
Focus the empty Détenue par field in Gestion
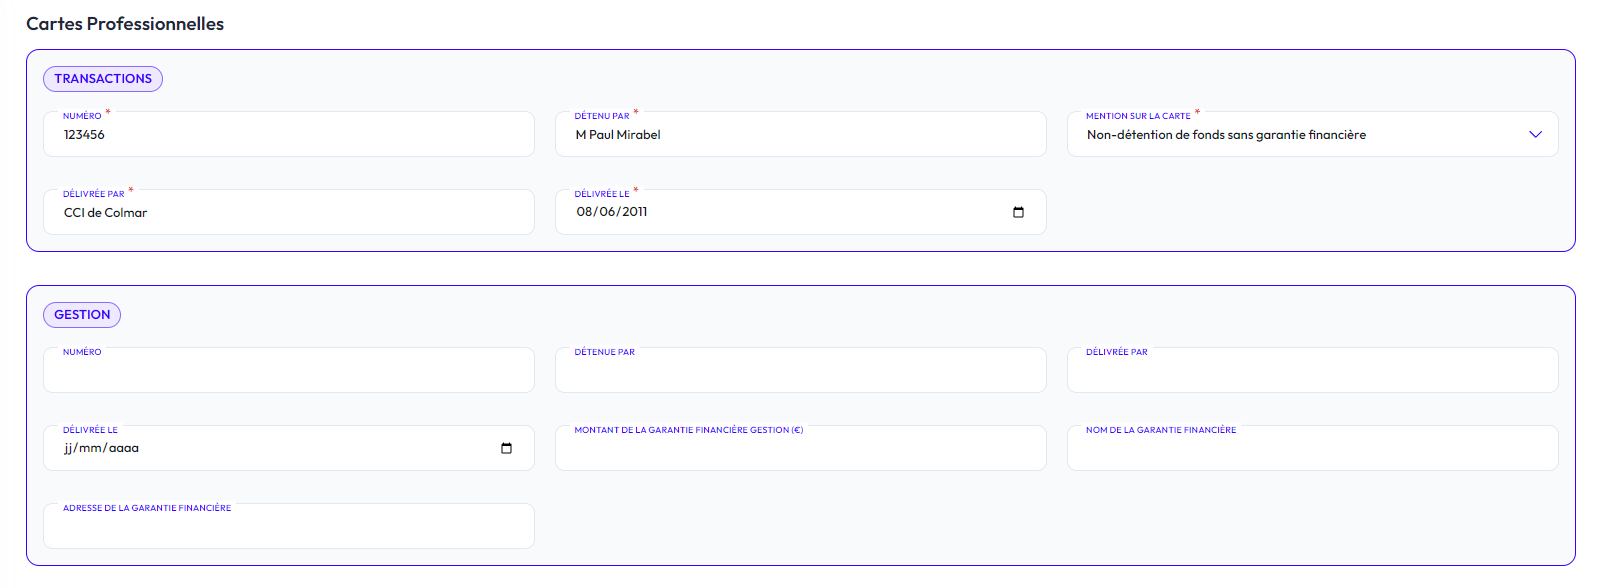(800, 371)
